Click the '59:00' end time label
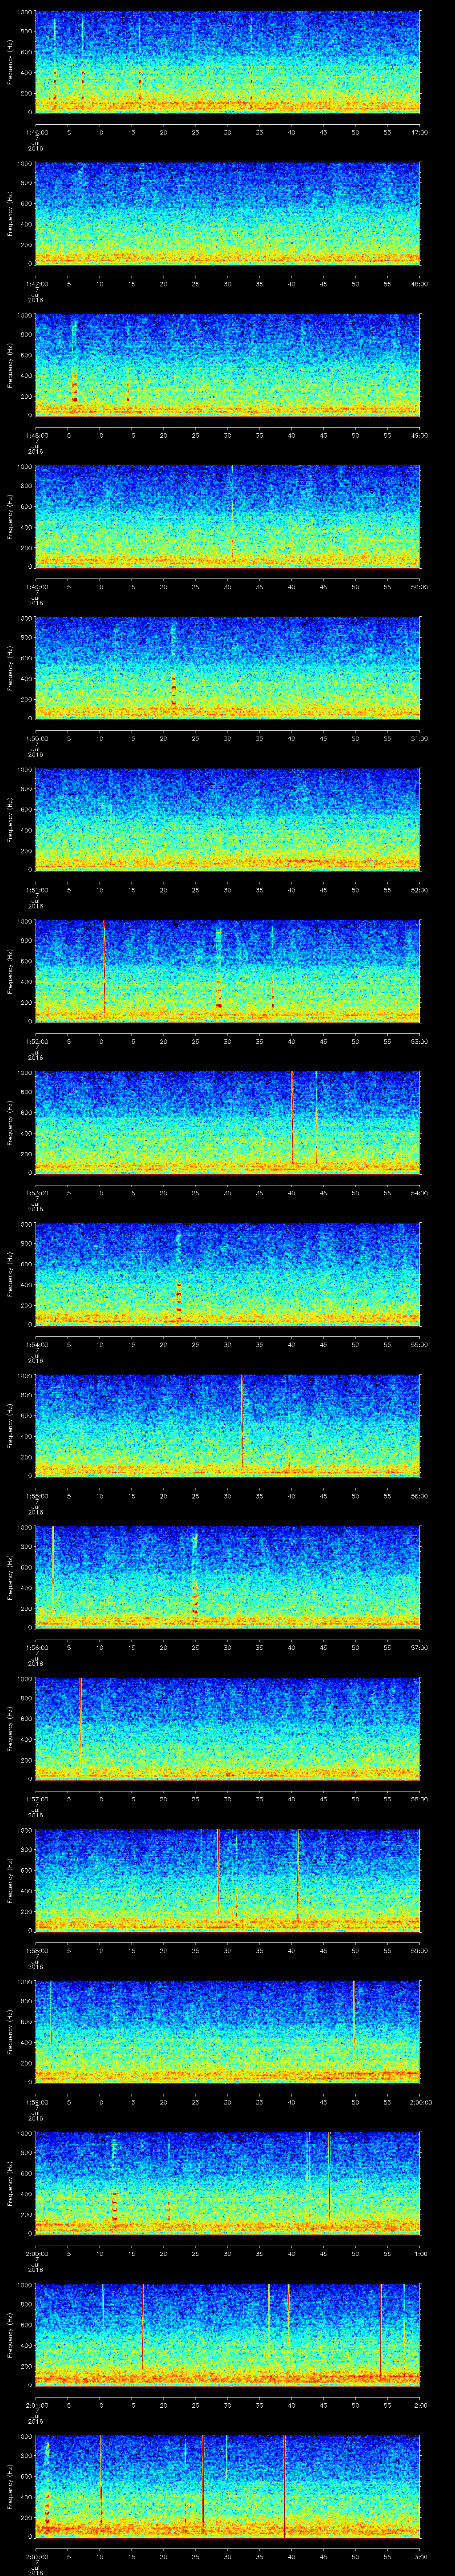Screen dimensions: 455x2576 (419, 1950)
